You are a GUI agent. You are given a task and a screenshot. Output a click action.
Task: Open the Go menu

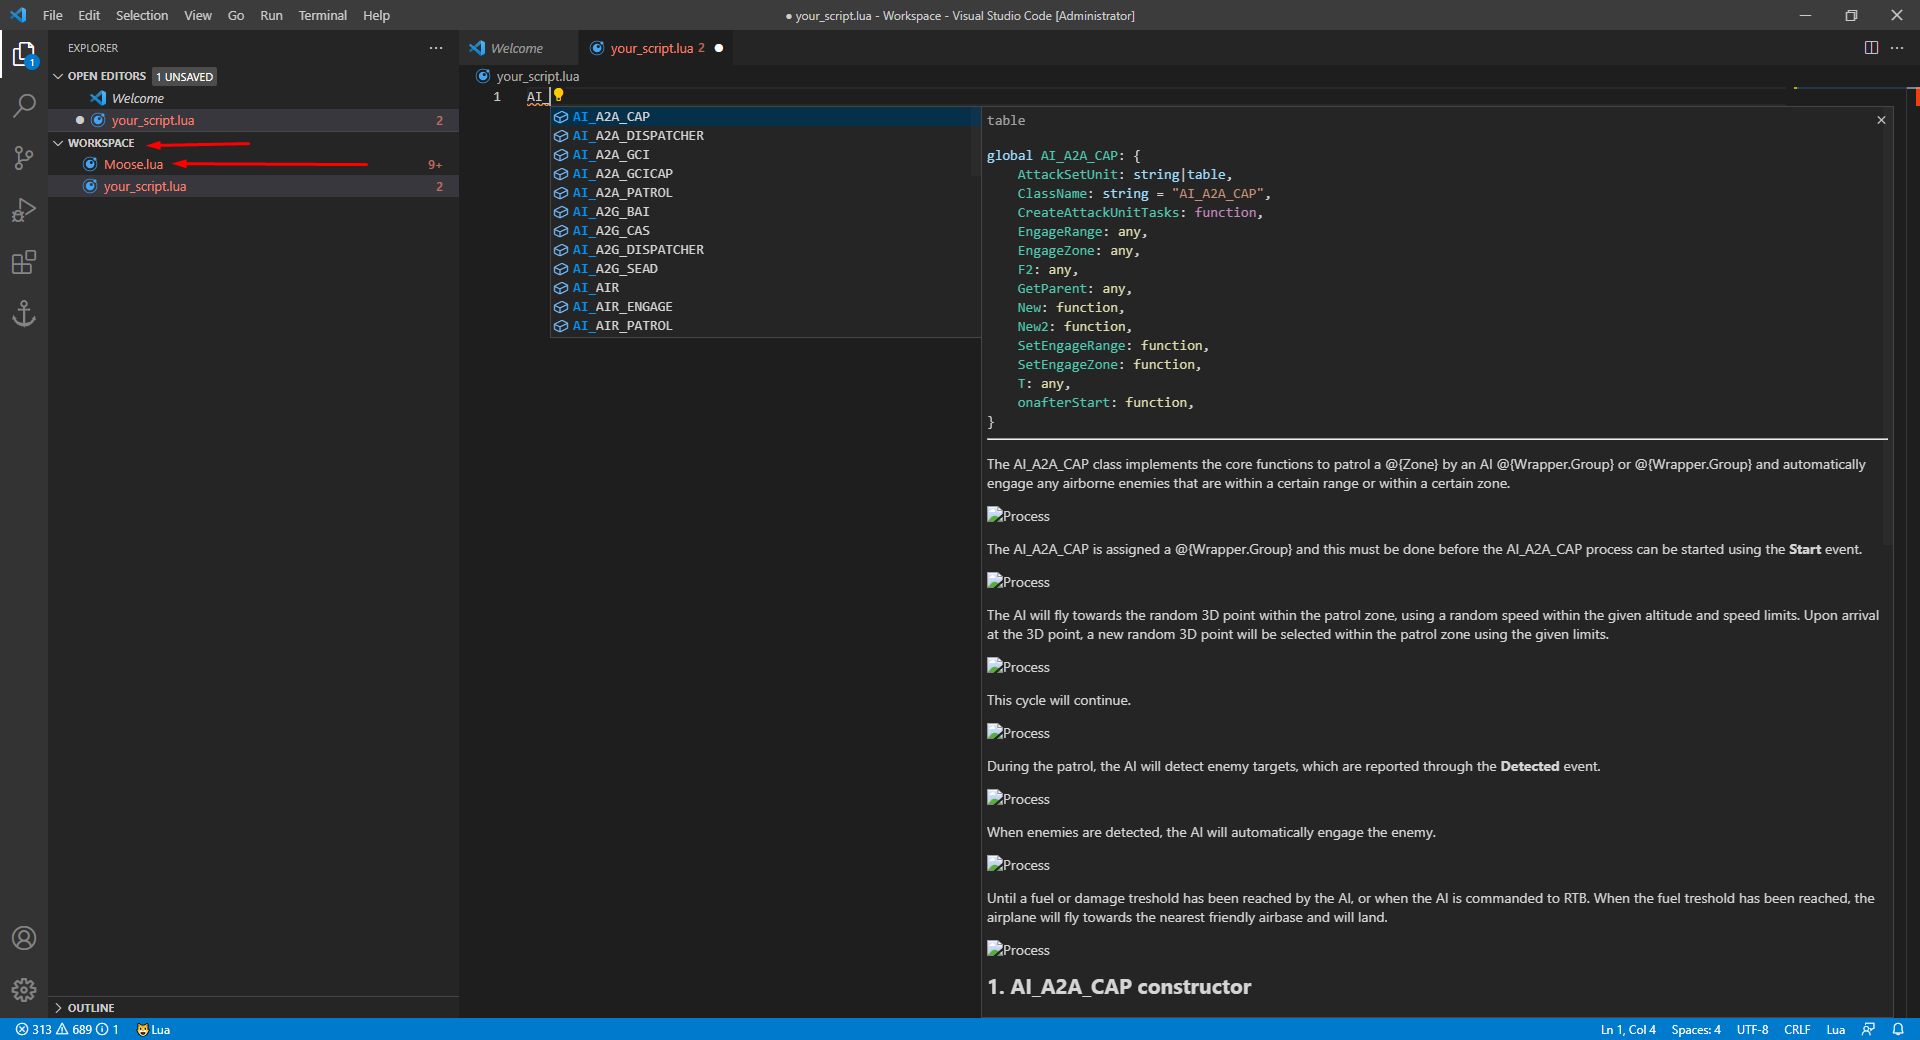pos(236,15)
